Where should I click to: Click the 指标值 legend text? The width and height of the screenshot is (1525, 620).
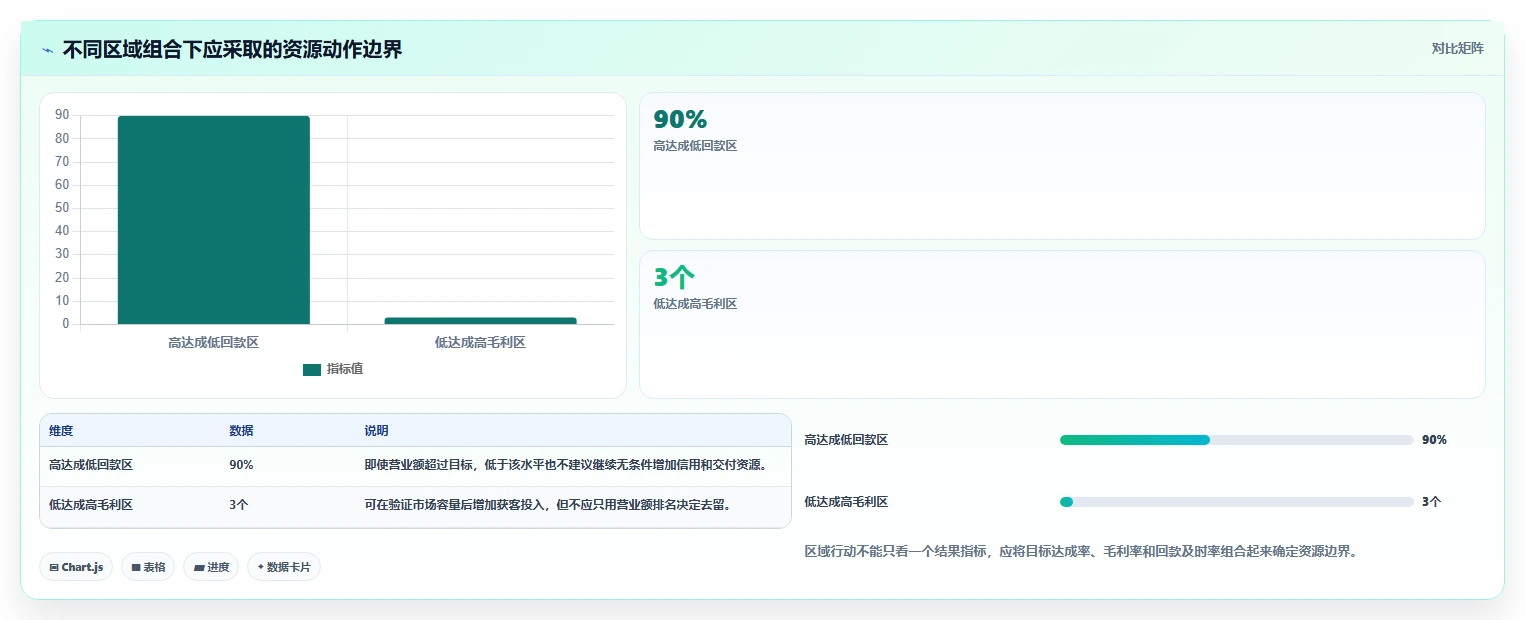click(345, 369)
